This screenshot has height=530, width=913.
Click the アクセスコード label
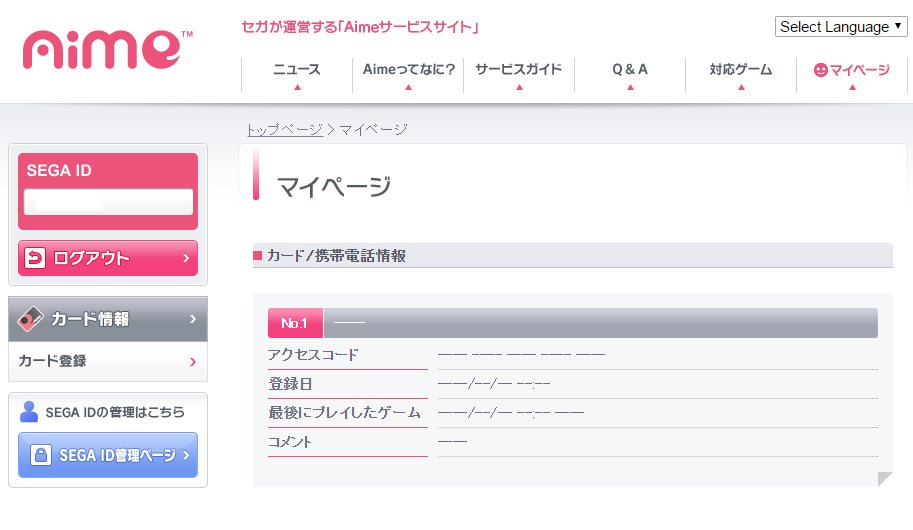click(x=313, y=355)
